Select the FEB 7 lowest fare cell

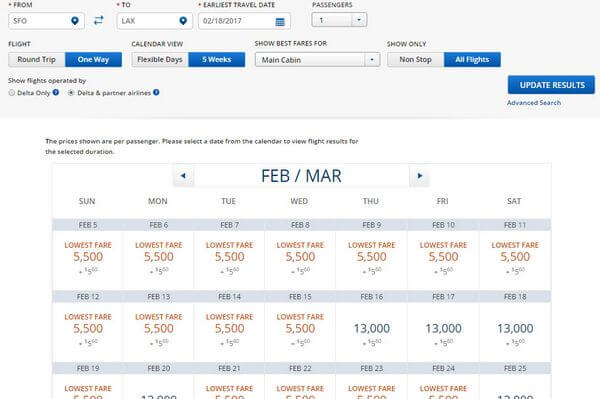point(229,259)
